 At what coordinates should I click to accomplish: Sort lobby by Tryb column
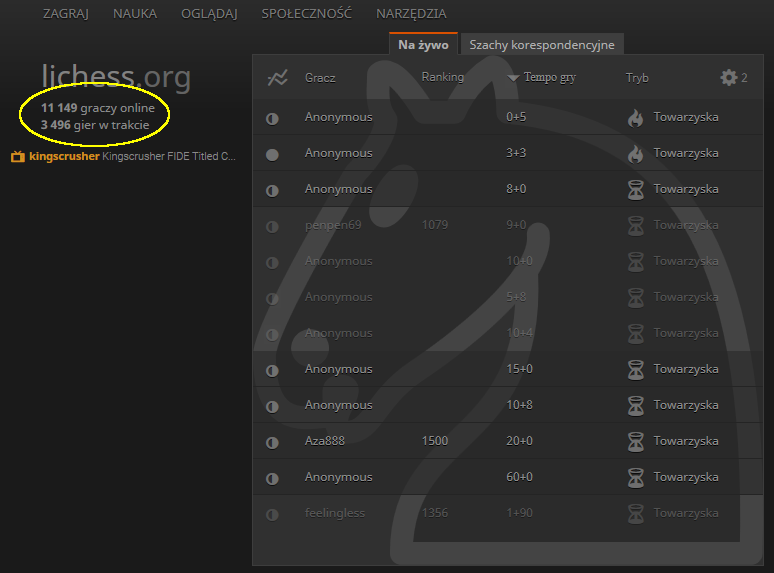[637, 77]
